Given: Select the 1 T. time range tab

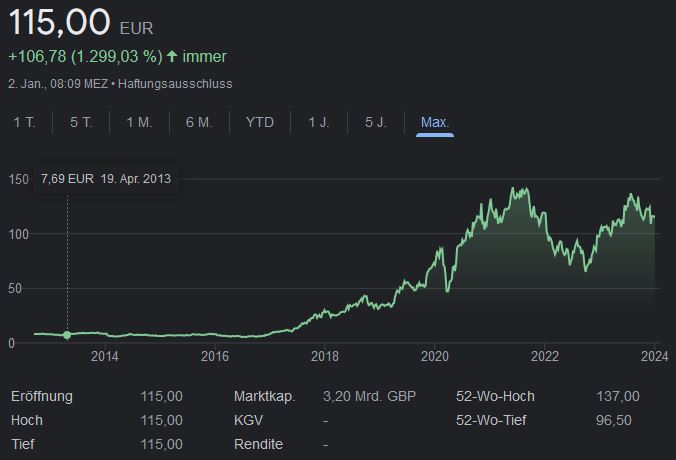Looking at the screenshot, I should [x=24, y=122].
